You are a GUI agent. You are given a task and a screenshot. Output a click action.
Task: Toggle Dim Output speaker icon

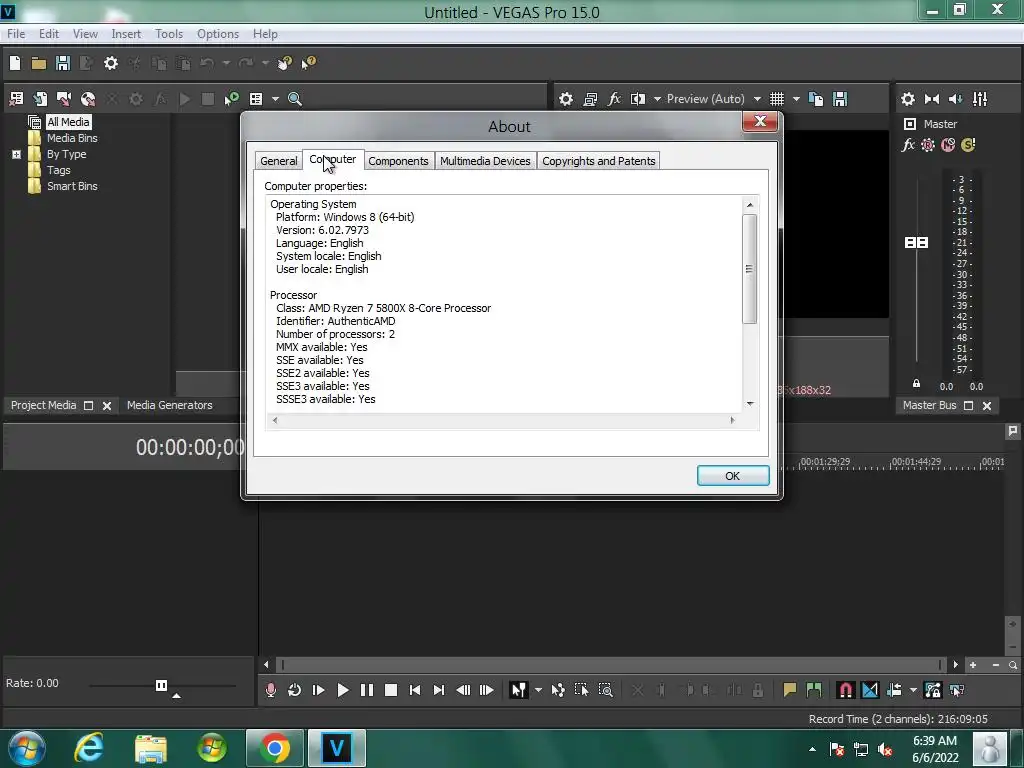coord(955,99)
